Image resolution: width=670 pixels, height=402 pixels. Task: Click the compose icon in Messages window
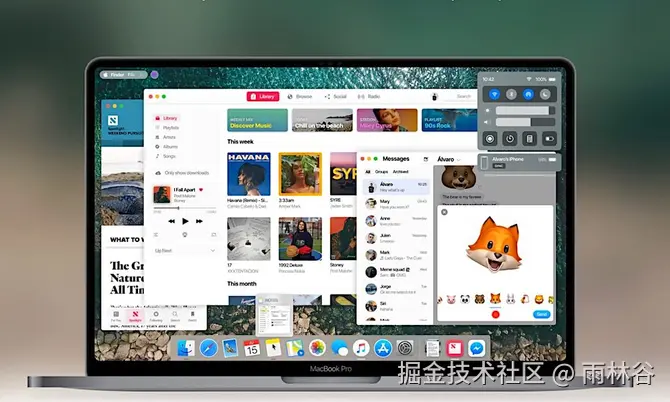click(426, 159)
